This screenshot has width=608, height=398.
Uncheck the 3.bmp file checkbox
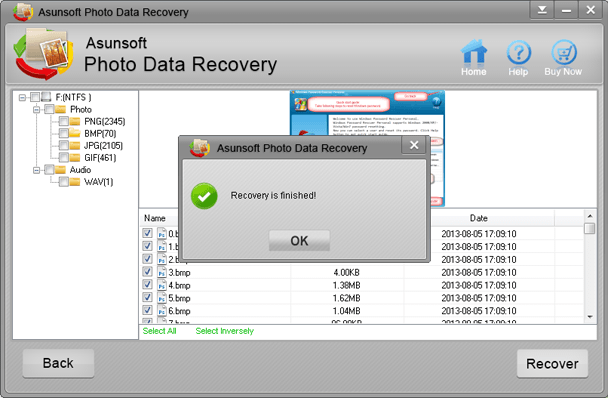(x=147, y=272)
